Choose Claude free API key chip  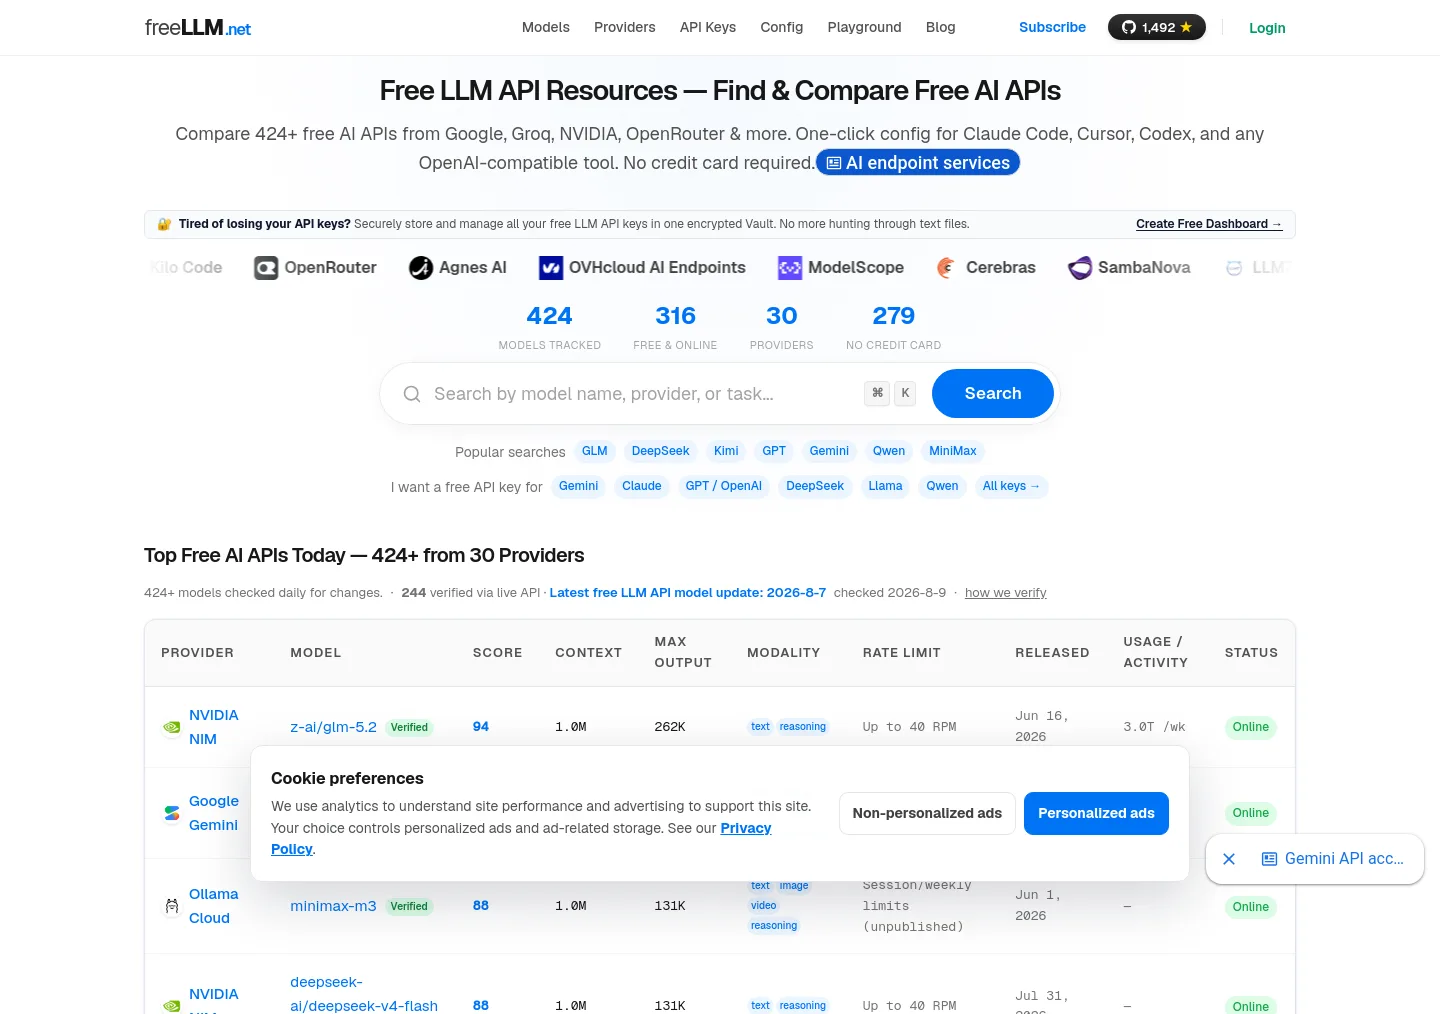point(642,486)
